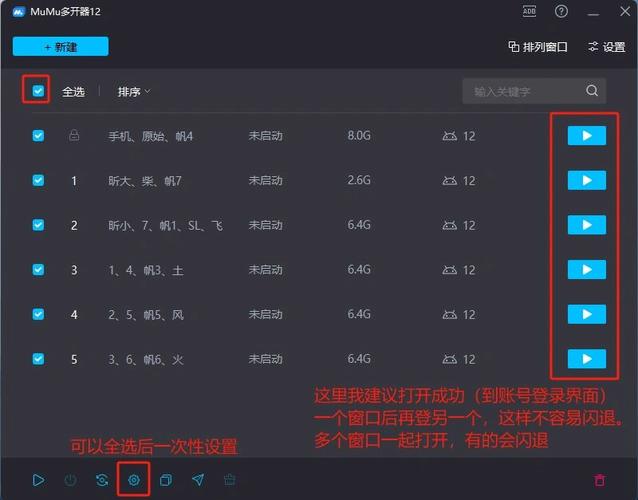Click the red delete trash icon
Image resolution: width=638 pixels, height=500 pixels.
(x=600, y=480)
